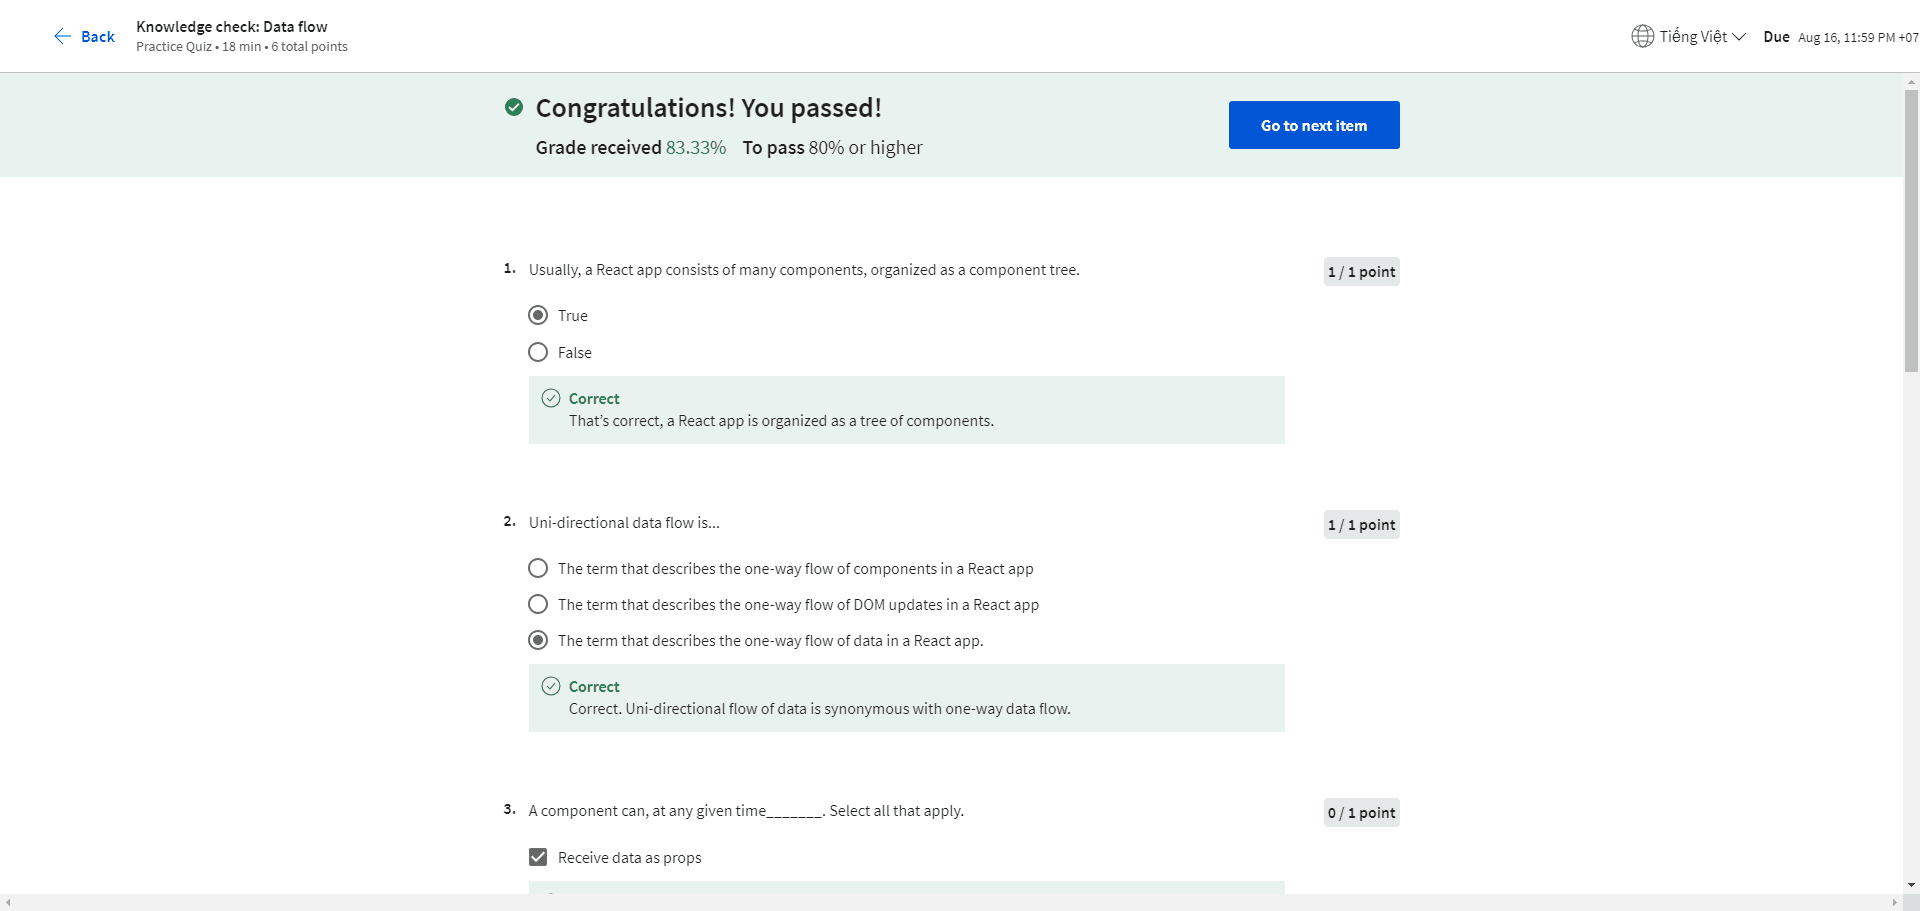Click the vertical scrollbar down arrow
1920x911 pixels.
tap(1911, 885)
